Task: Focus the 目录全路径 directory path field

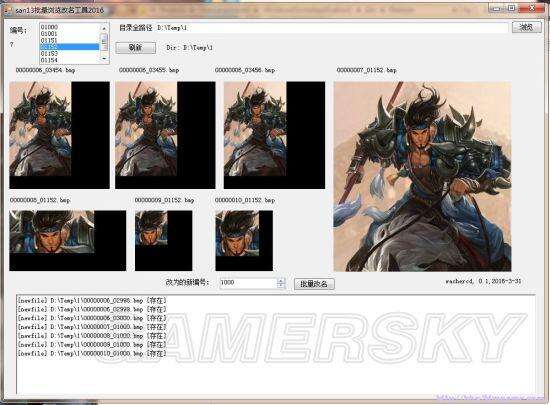Action: pos(331,28)
